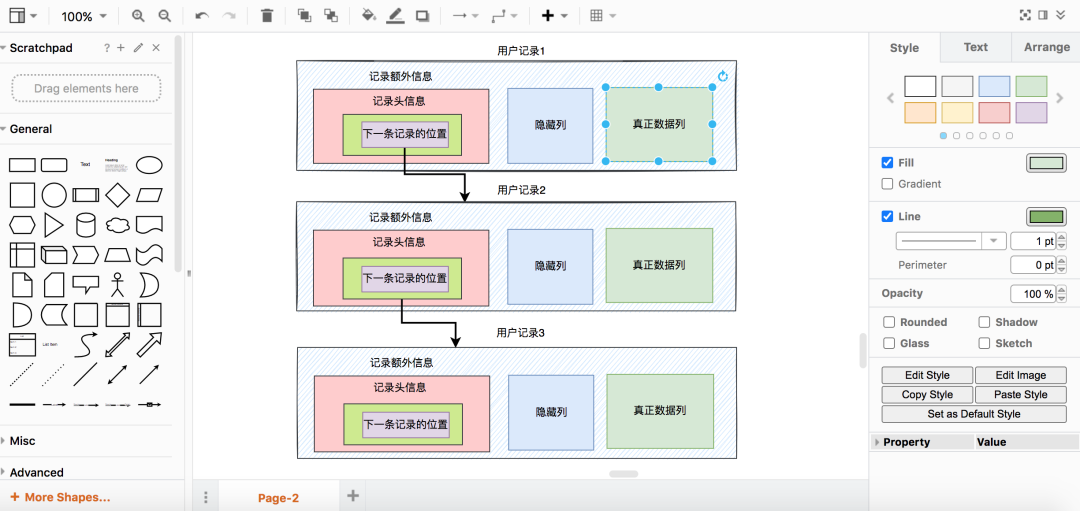Enable the Glass checkbox
Screen dimensions: 1080x511
point(889,343)
